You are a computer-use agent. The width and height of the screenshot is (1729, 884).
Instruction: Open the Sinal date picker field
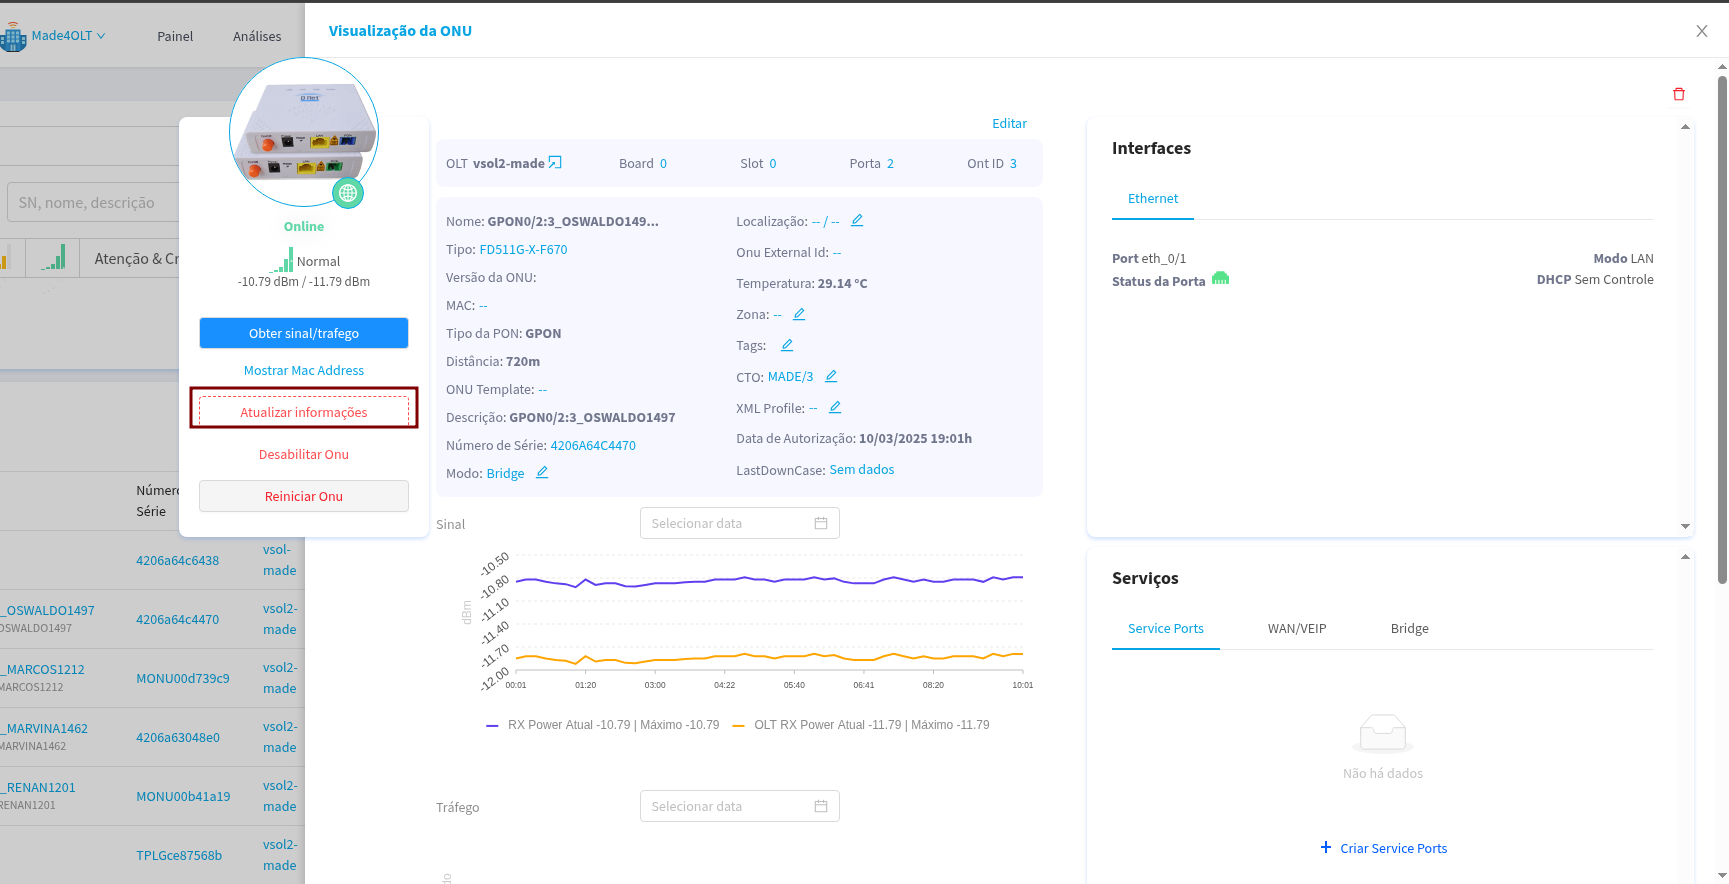pos(739,523)
